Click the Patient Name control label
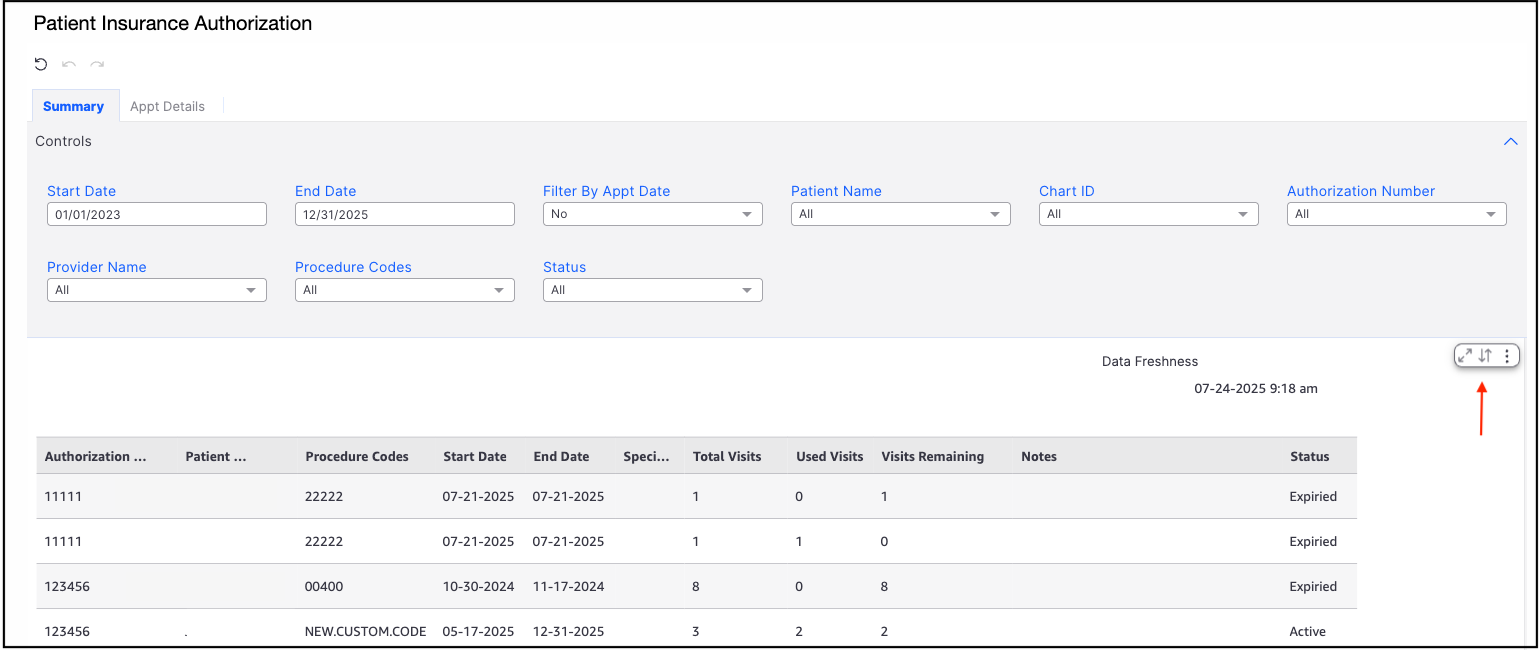 (836, 191)
